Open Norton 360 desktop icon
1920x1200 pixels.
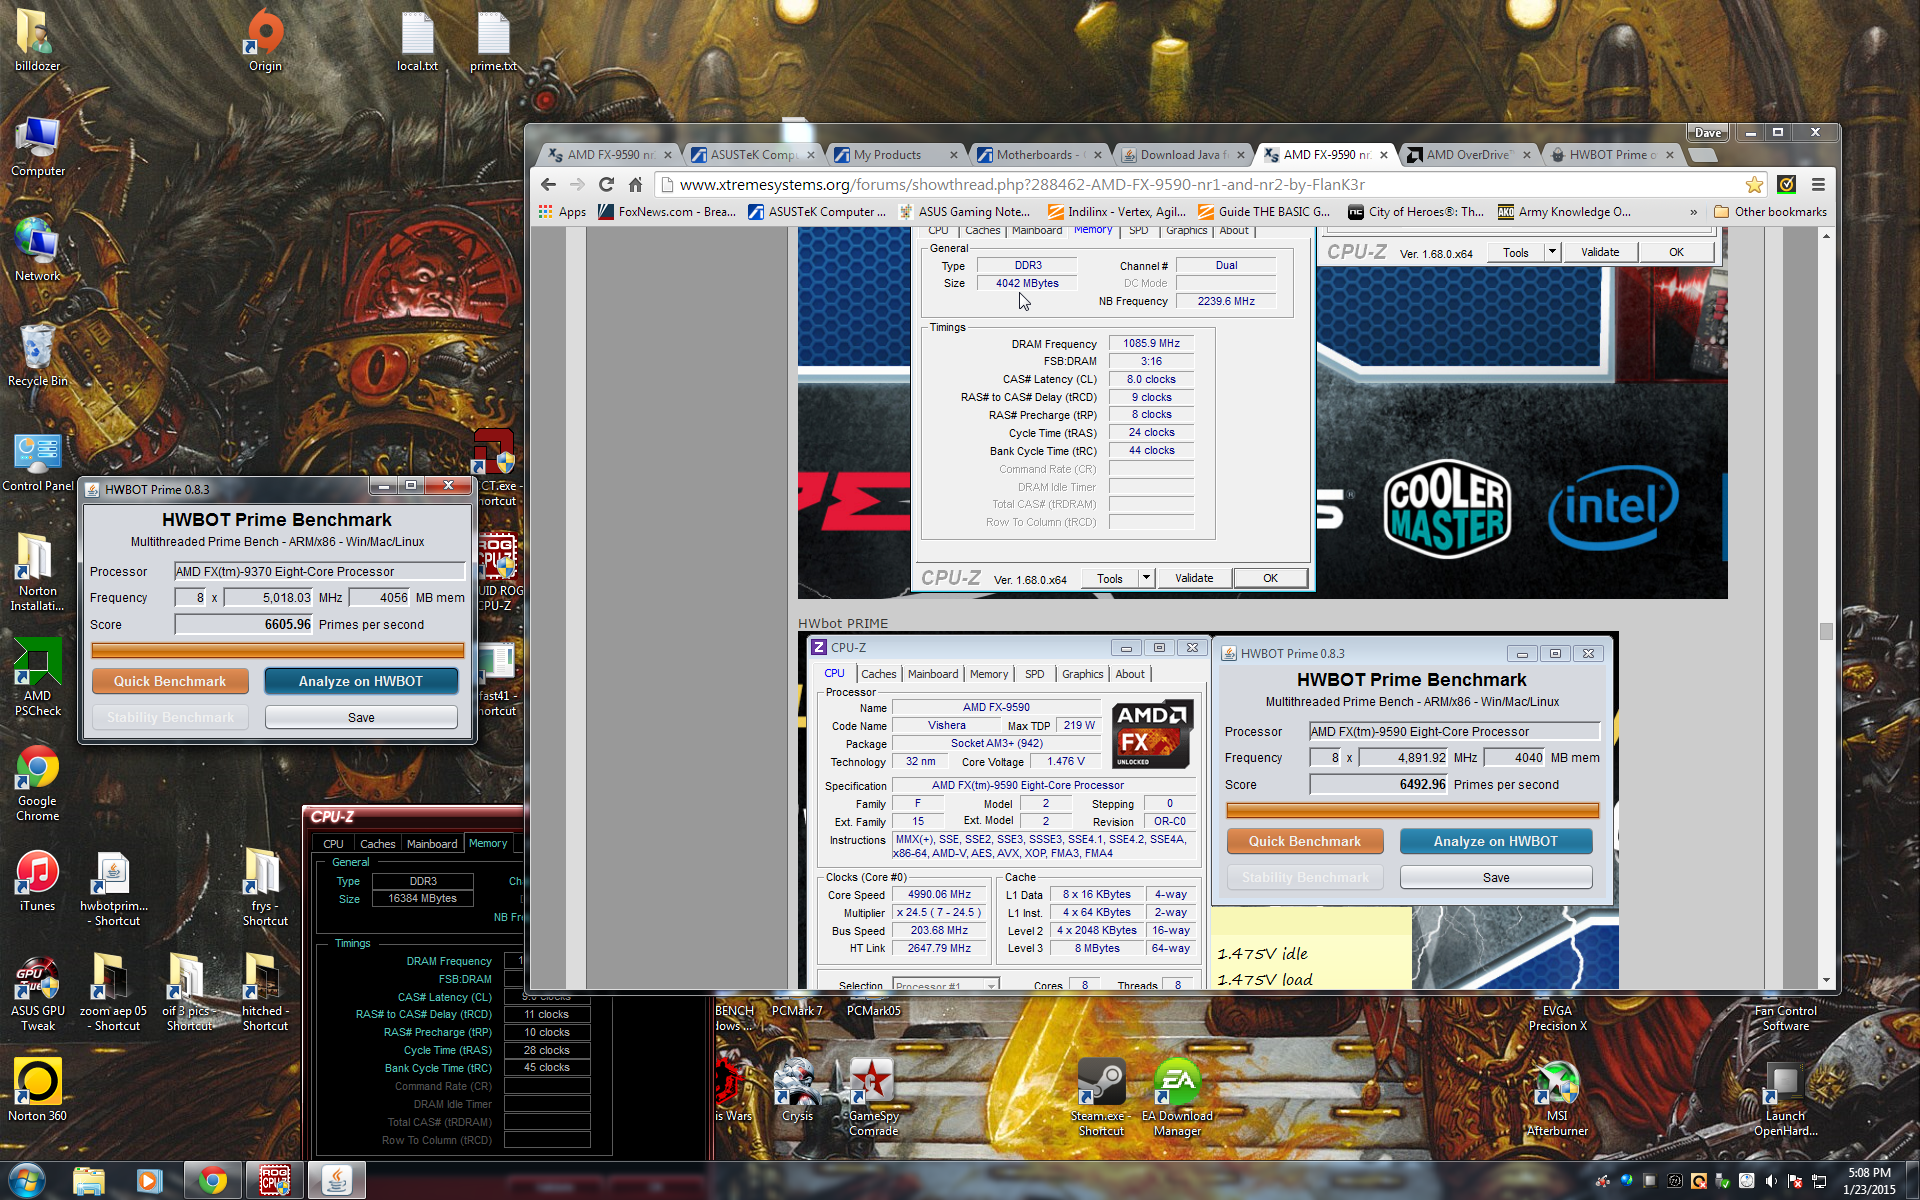click(37, 1090)
